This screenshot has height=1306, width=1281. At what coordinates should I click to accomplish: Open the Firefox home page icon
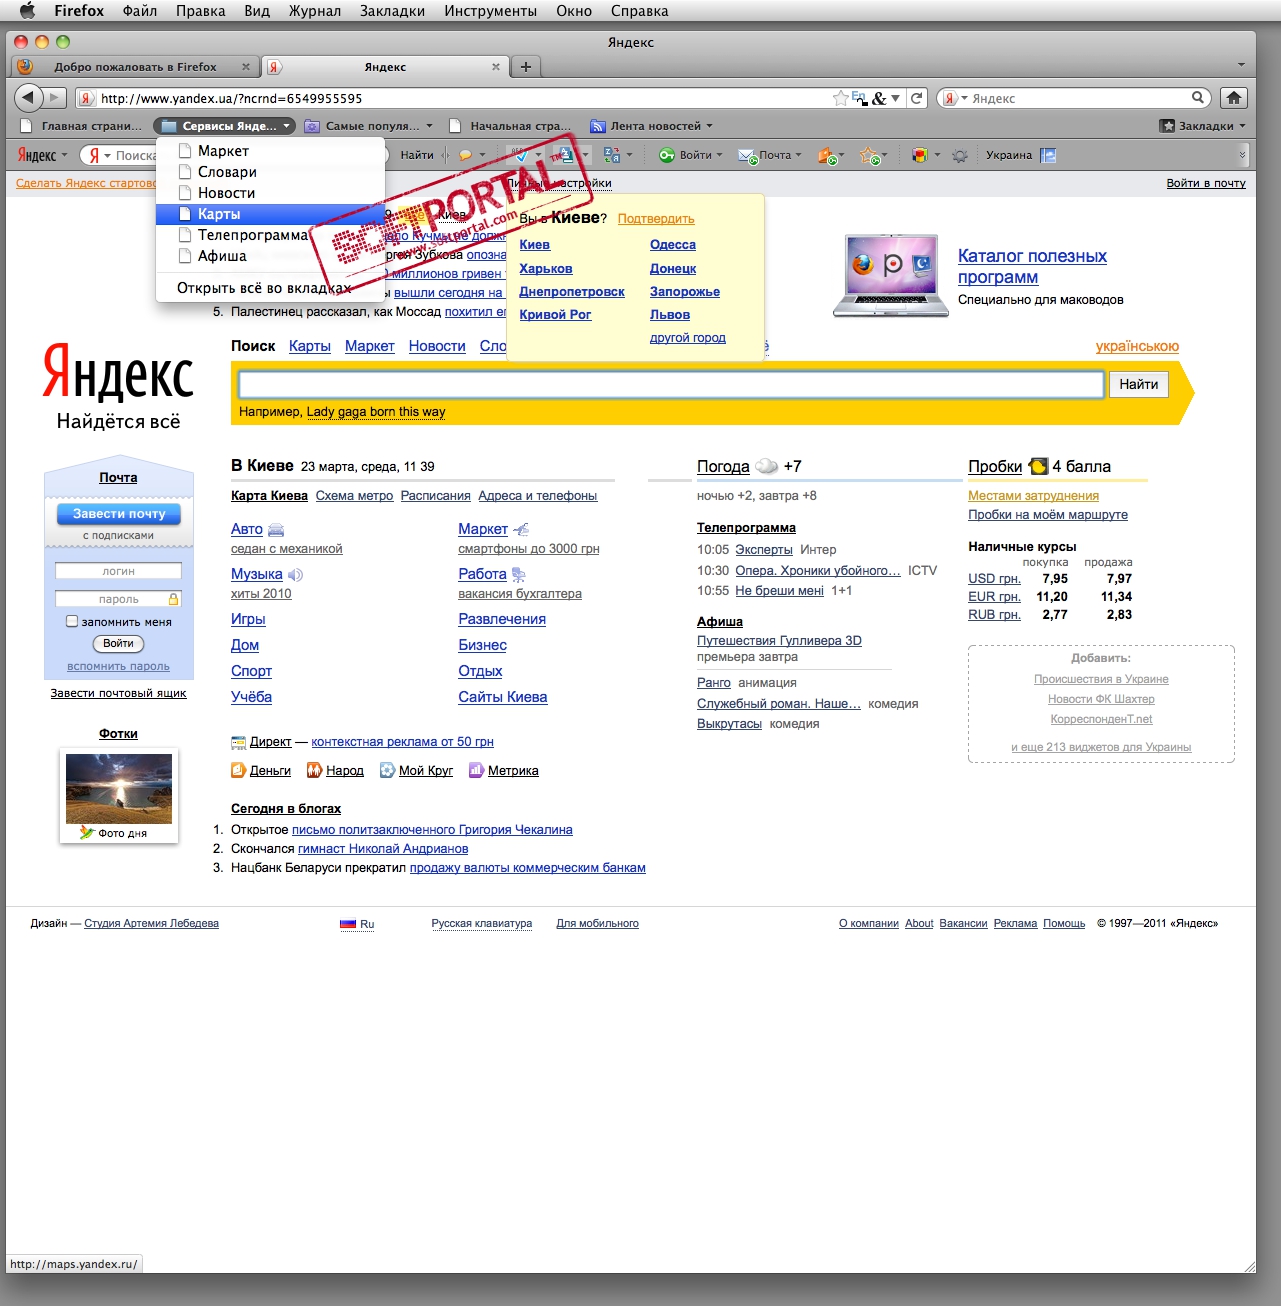(x=1234, y=98)
